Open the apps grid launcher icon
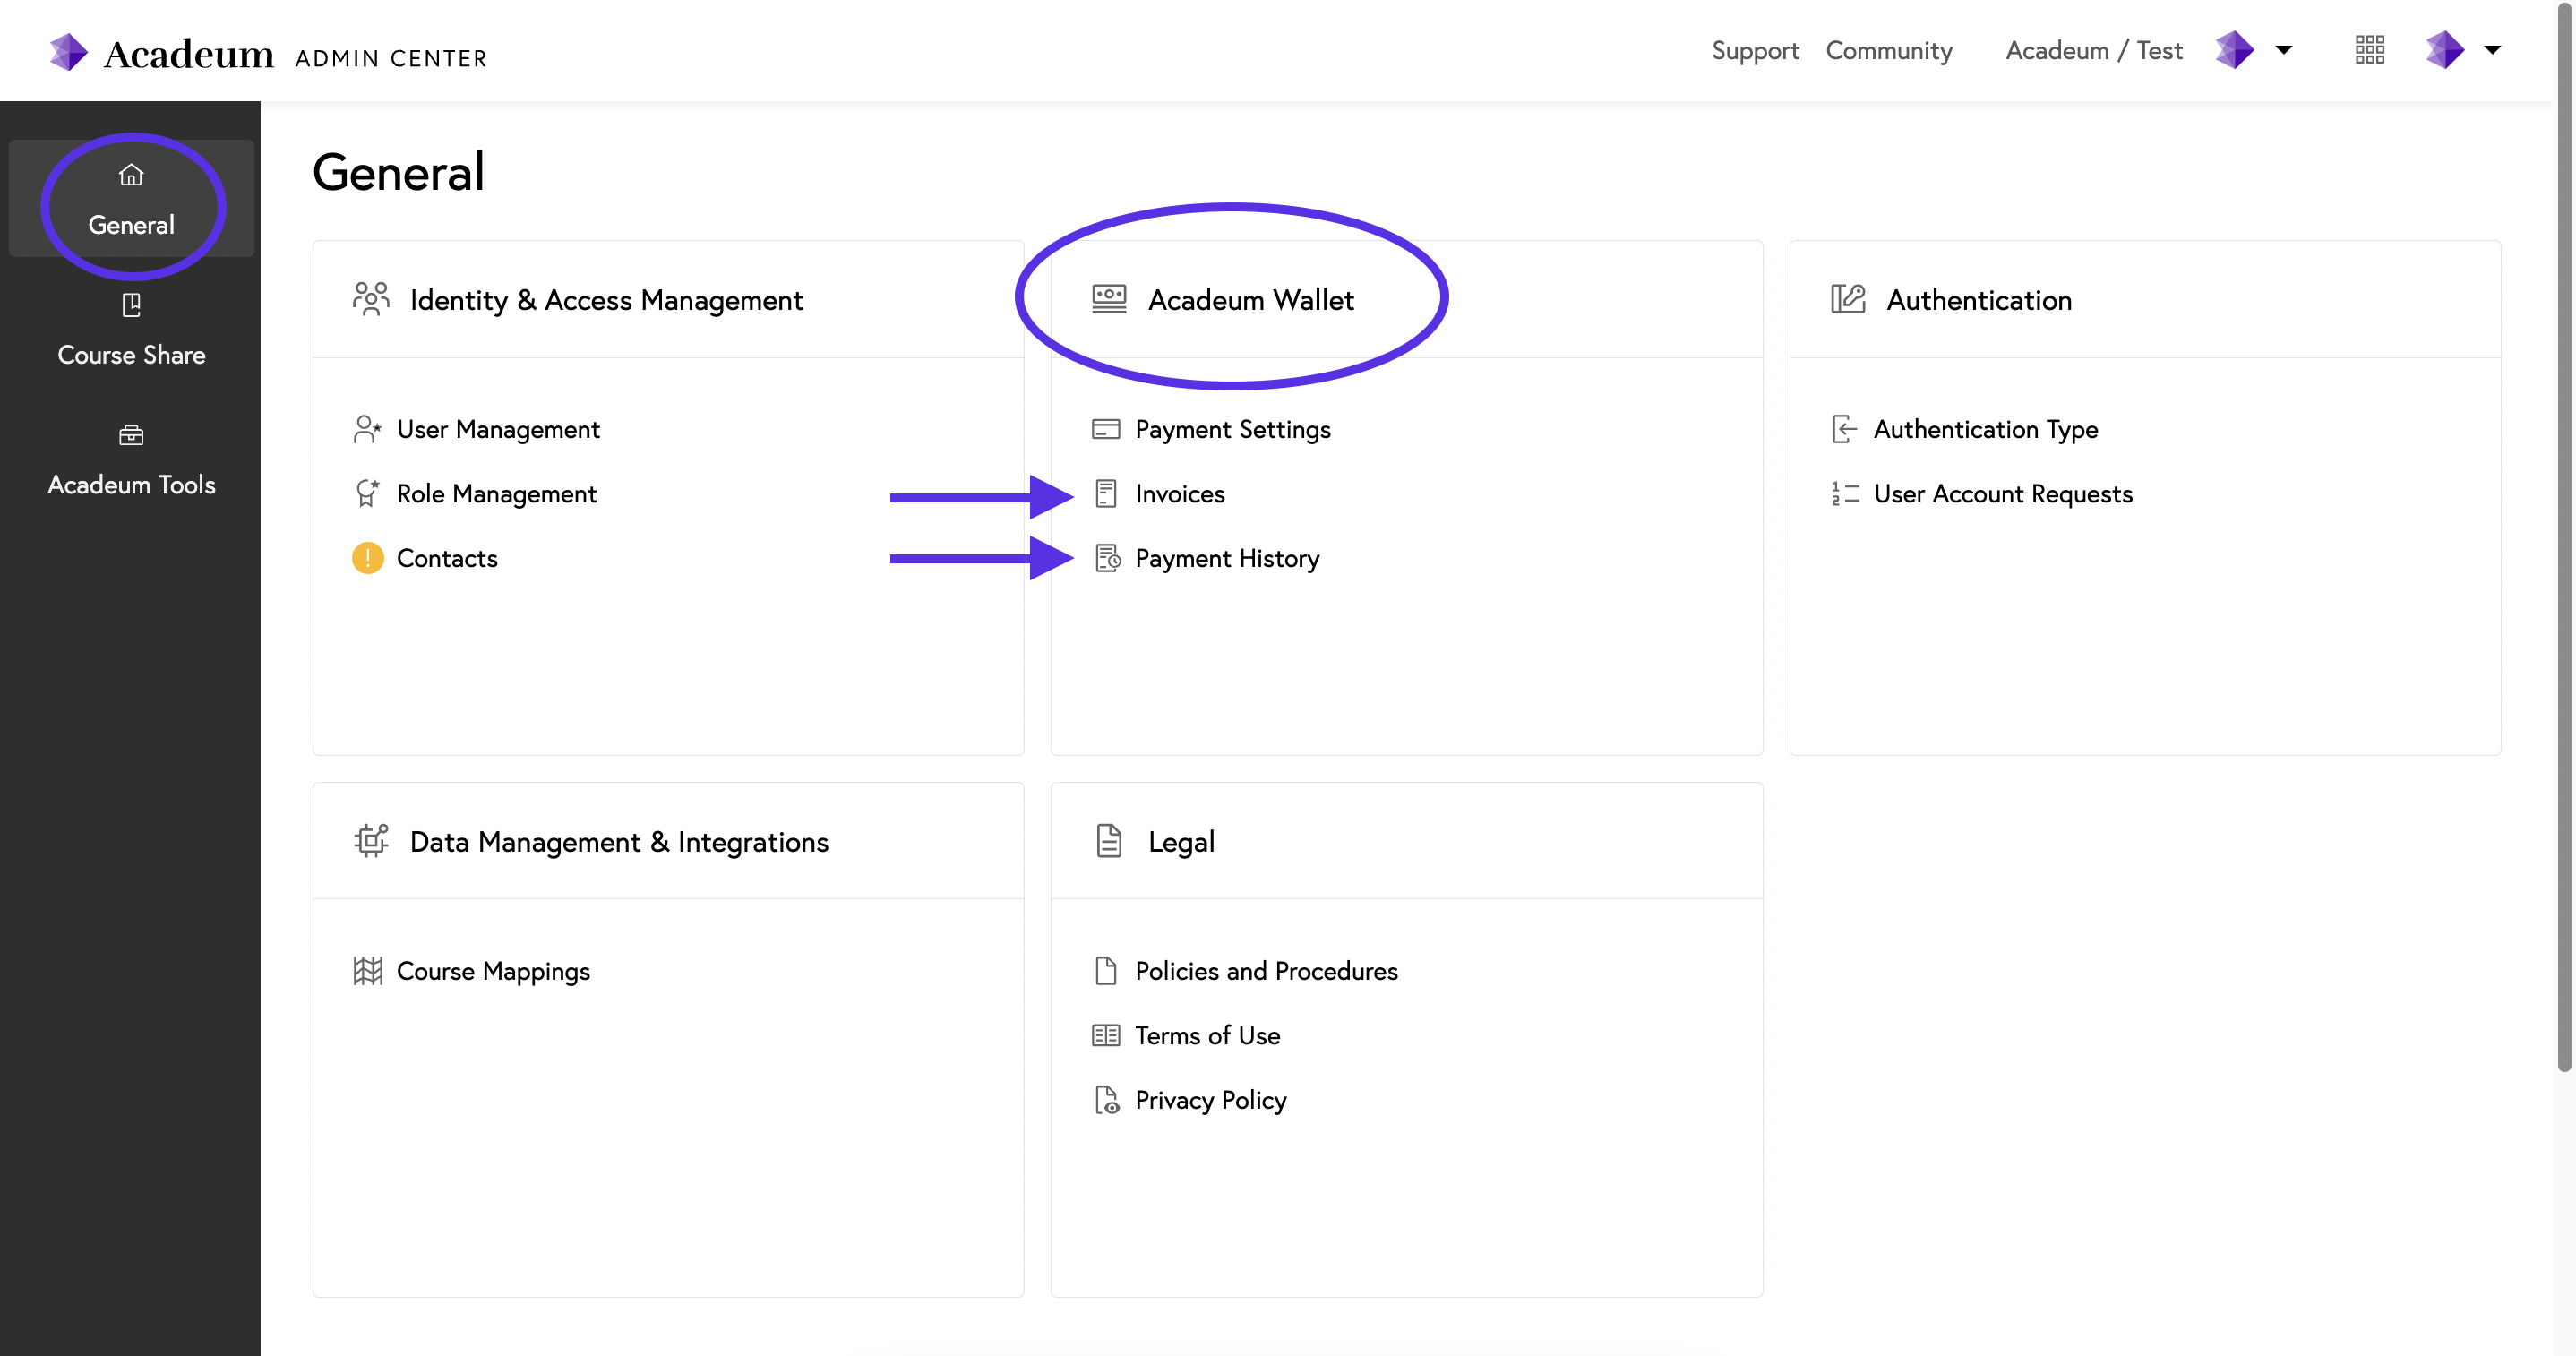 2370,49
